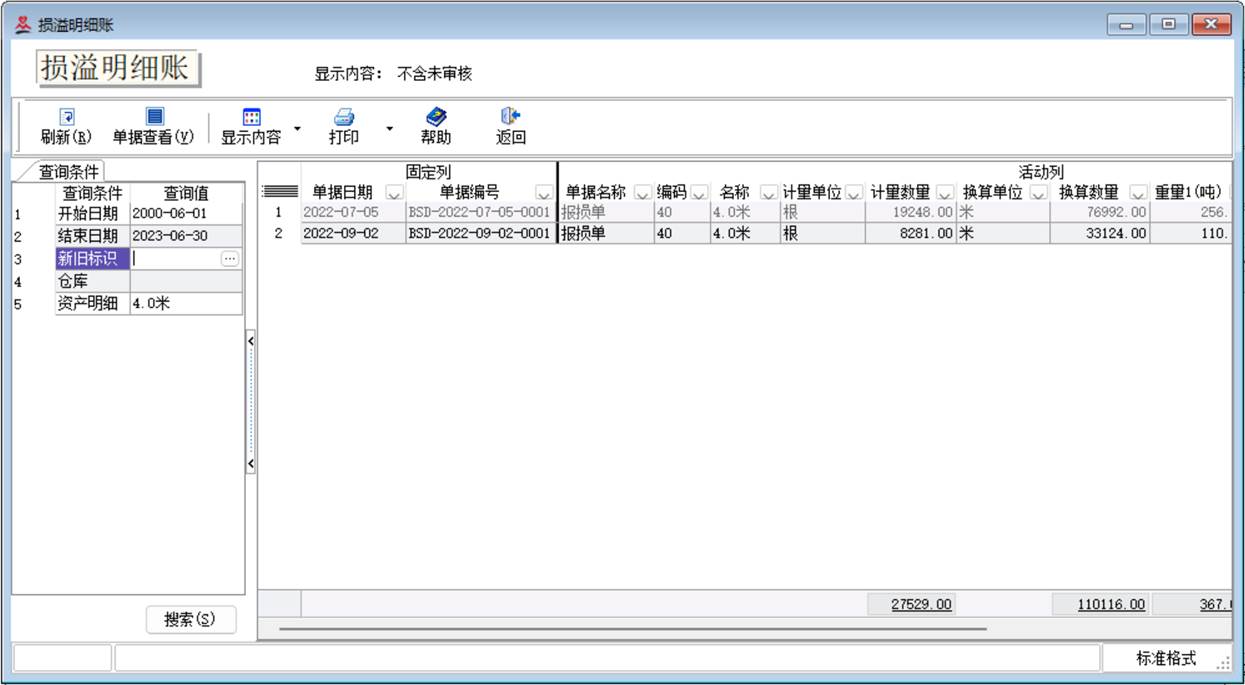Click the app icon in title bar
1245x685 pixels.
(22, 25)
